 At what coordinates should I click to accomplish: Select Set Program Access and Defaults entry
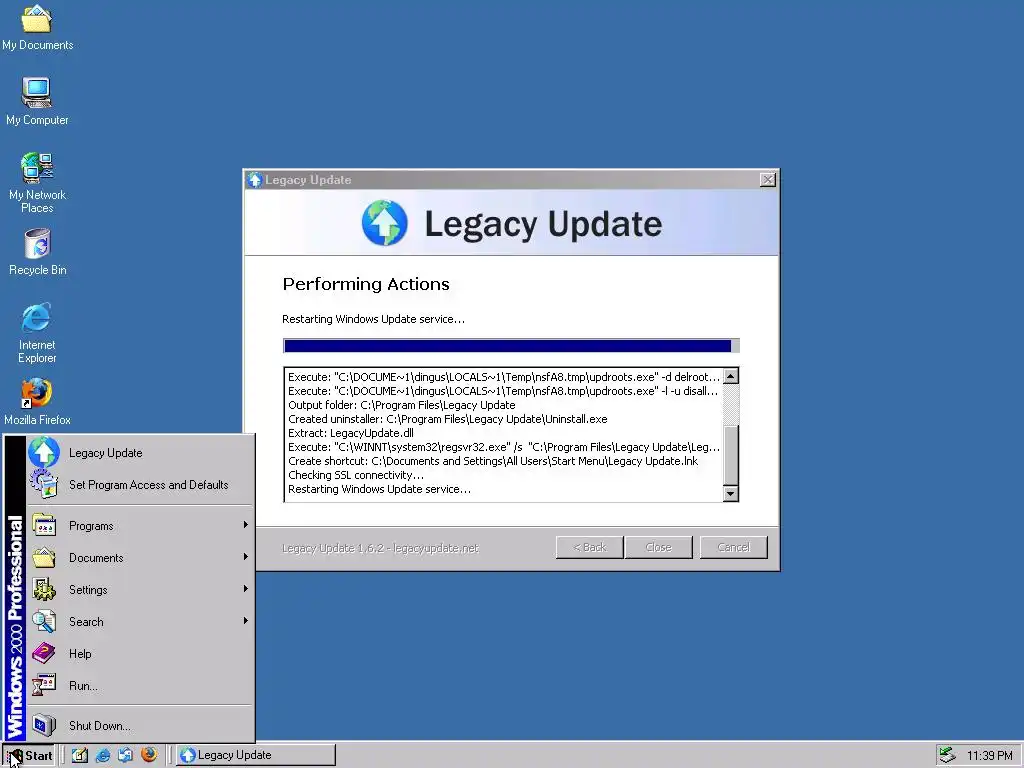140,485
